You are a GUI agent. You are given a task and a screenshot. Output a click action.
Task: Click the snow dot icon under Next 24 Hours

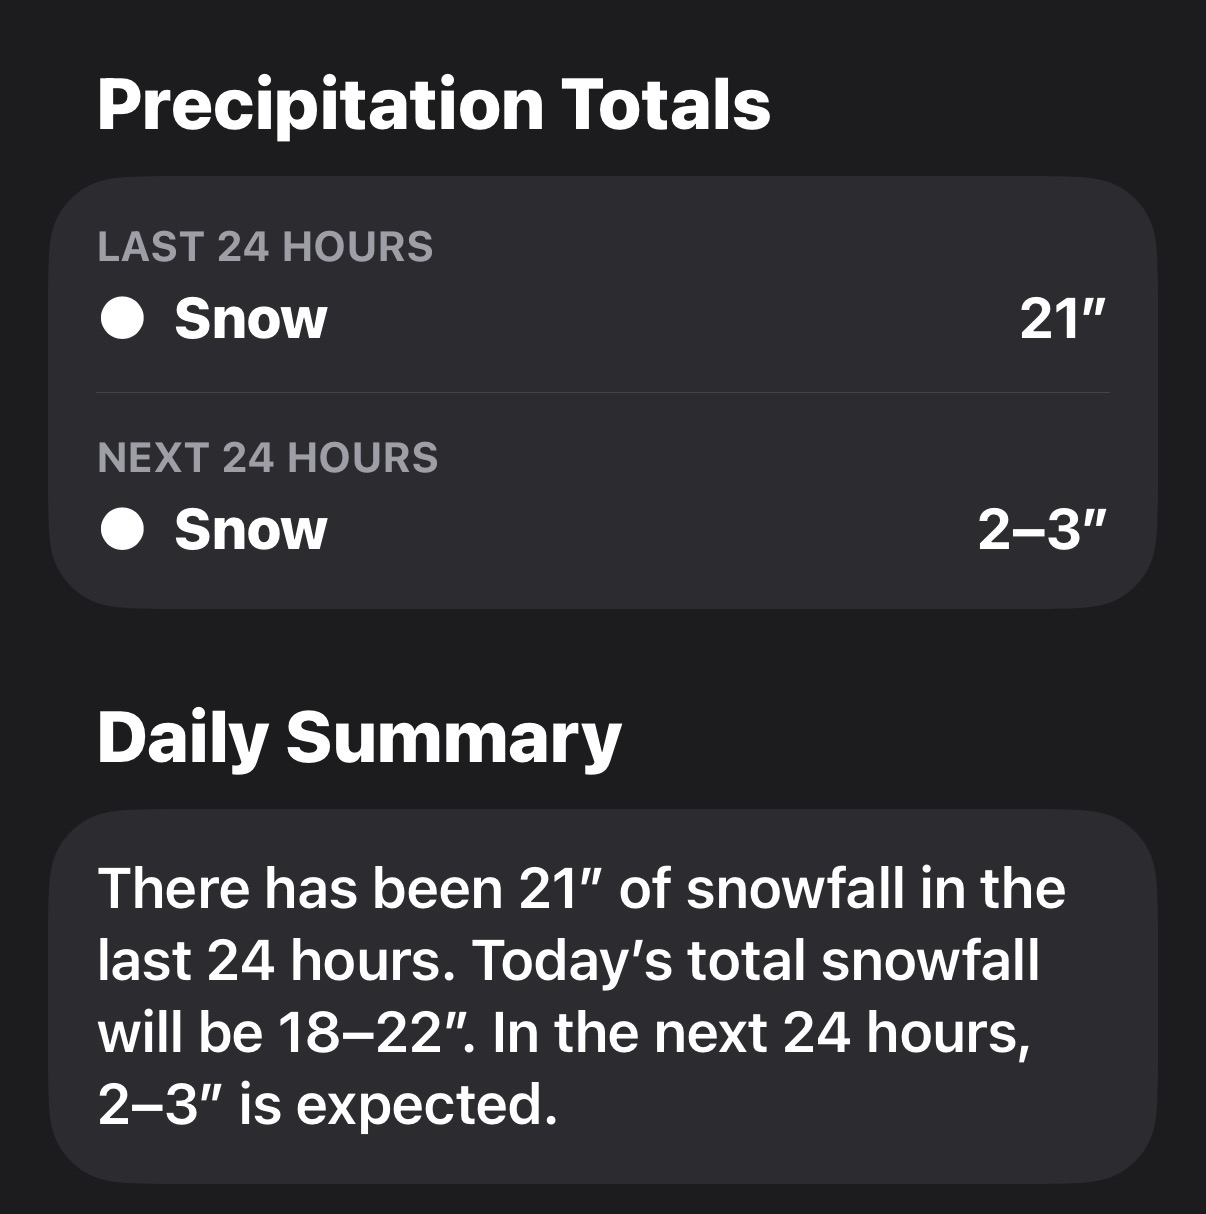(x=123, y=529)
